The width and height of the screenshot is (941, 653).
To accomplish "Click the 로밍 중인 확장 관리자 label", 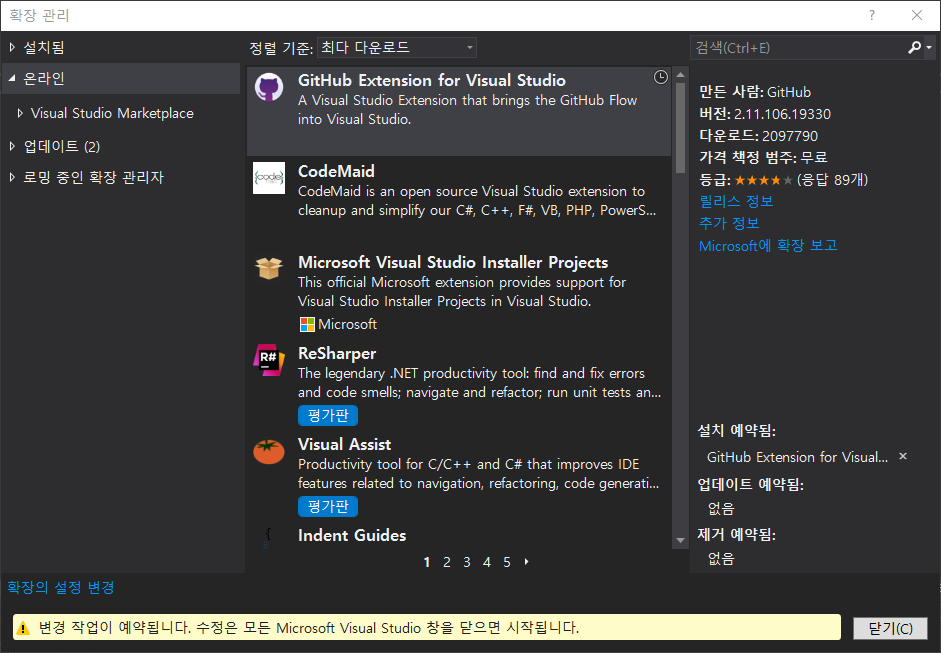I will click(x=93, y=177).
